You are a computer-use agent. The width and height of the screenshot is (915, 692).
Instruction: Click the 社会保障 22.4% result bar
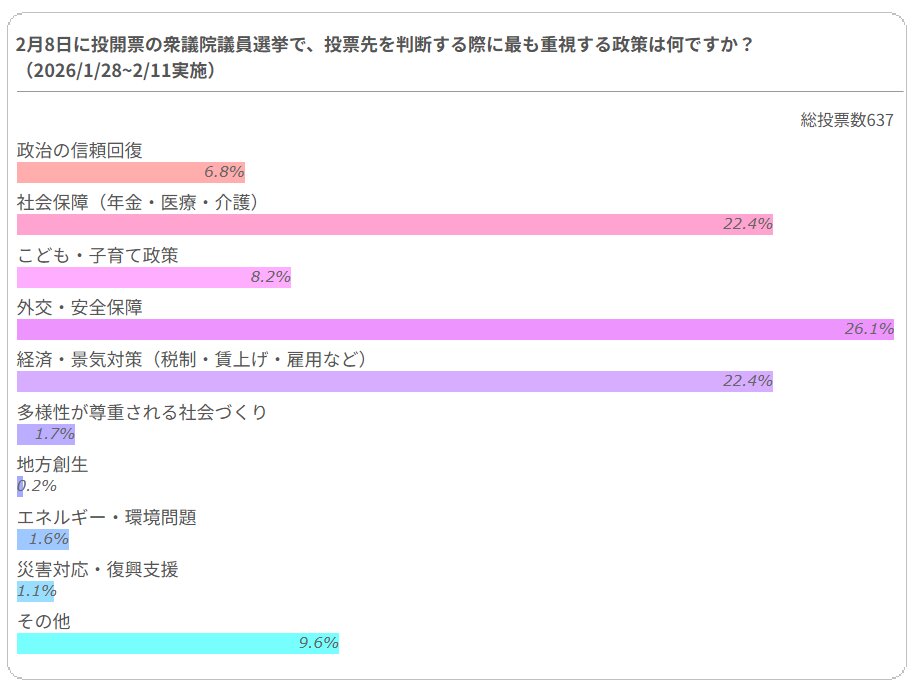click(395, 224)
